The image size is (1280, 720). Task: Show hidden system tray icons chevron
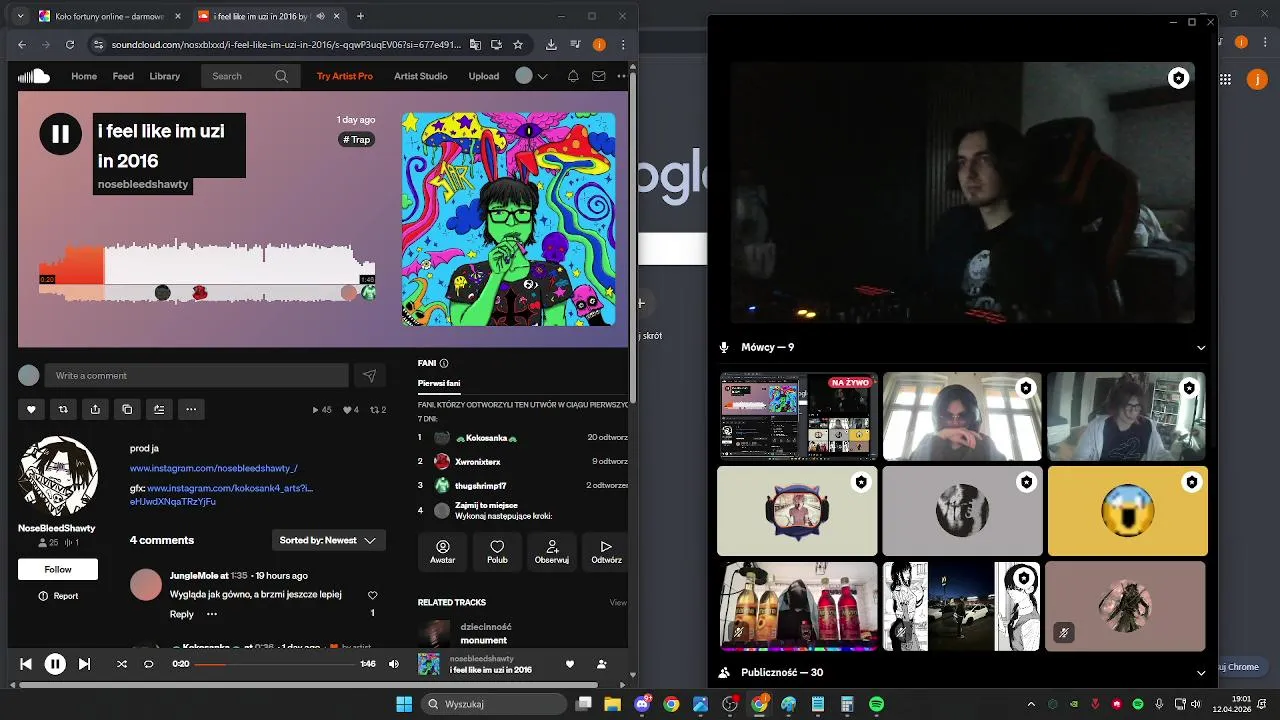1031,704
